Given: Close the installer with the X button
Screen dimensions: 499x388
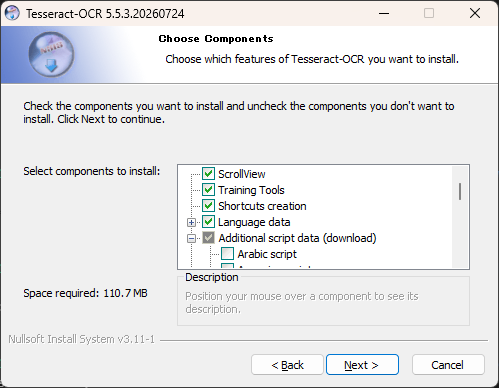Looking at the screenshot, I should point(475,13).
